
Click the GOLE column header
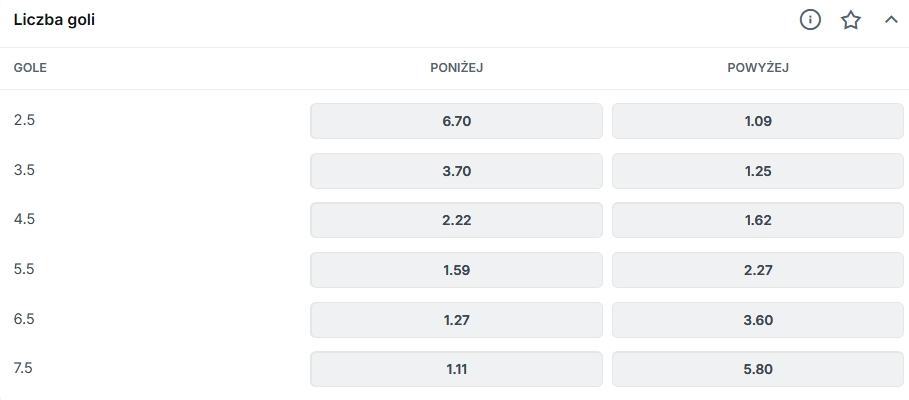[30, 68]
